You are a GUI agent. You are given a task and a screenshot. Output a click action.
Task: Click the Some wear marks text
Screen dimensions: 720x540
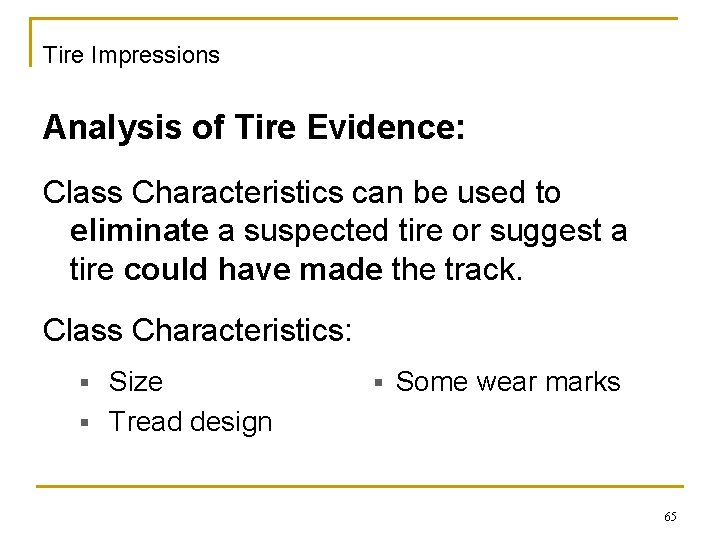coord(508,382)
